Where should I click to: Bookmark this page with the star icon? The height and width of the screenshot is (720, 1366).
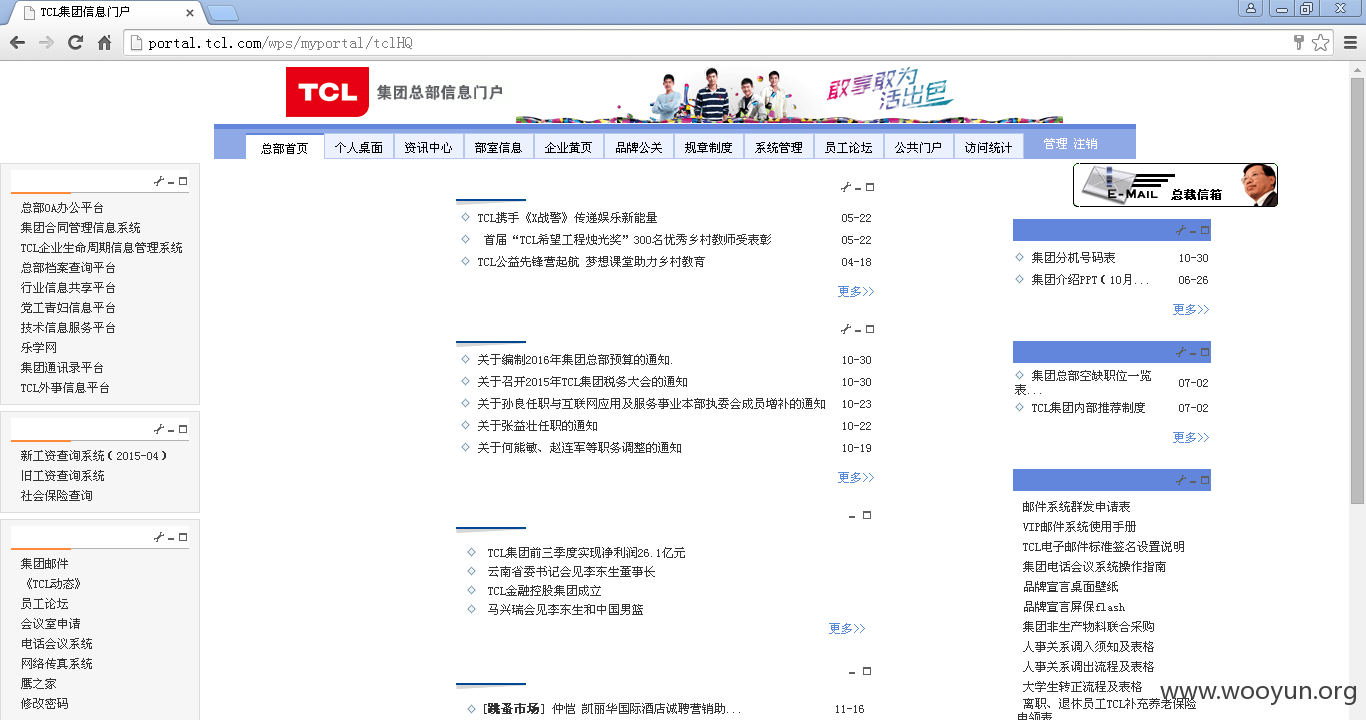click(1321, 42)
